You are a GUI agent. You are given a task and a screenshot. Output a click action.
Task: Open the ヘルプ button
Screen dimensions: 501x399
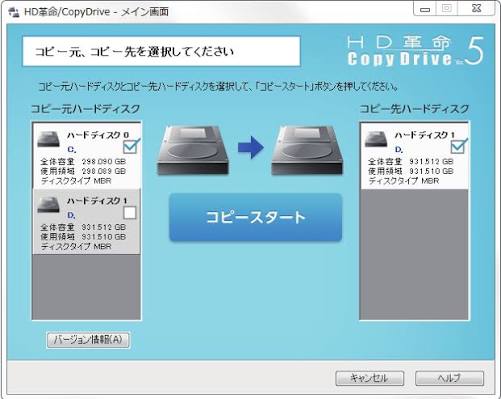449,378
